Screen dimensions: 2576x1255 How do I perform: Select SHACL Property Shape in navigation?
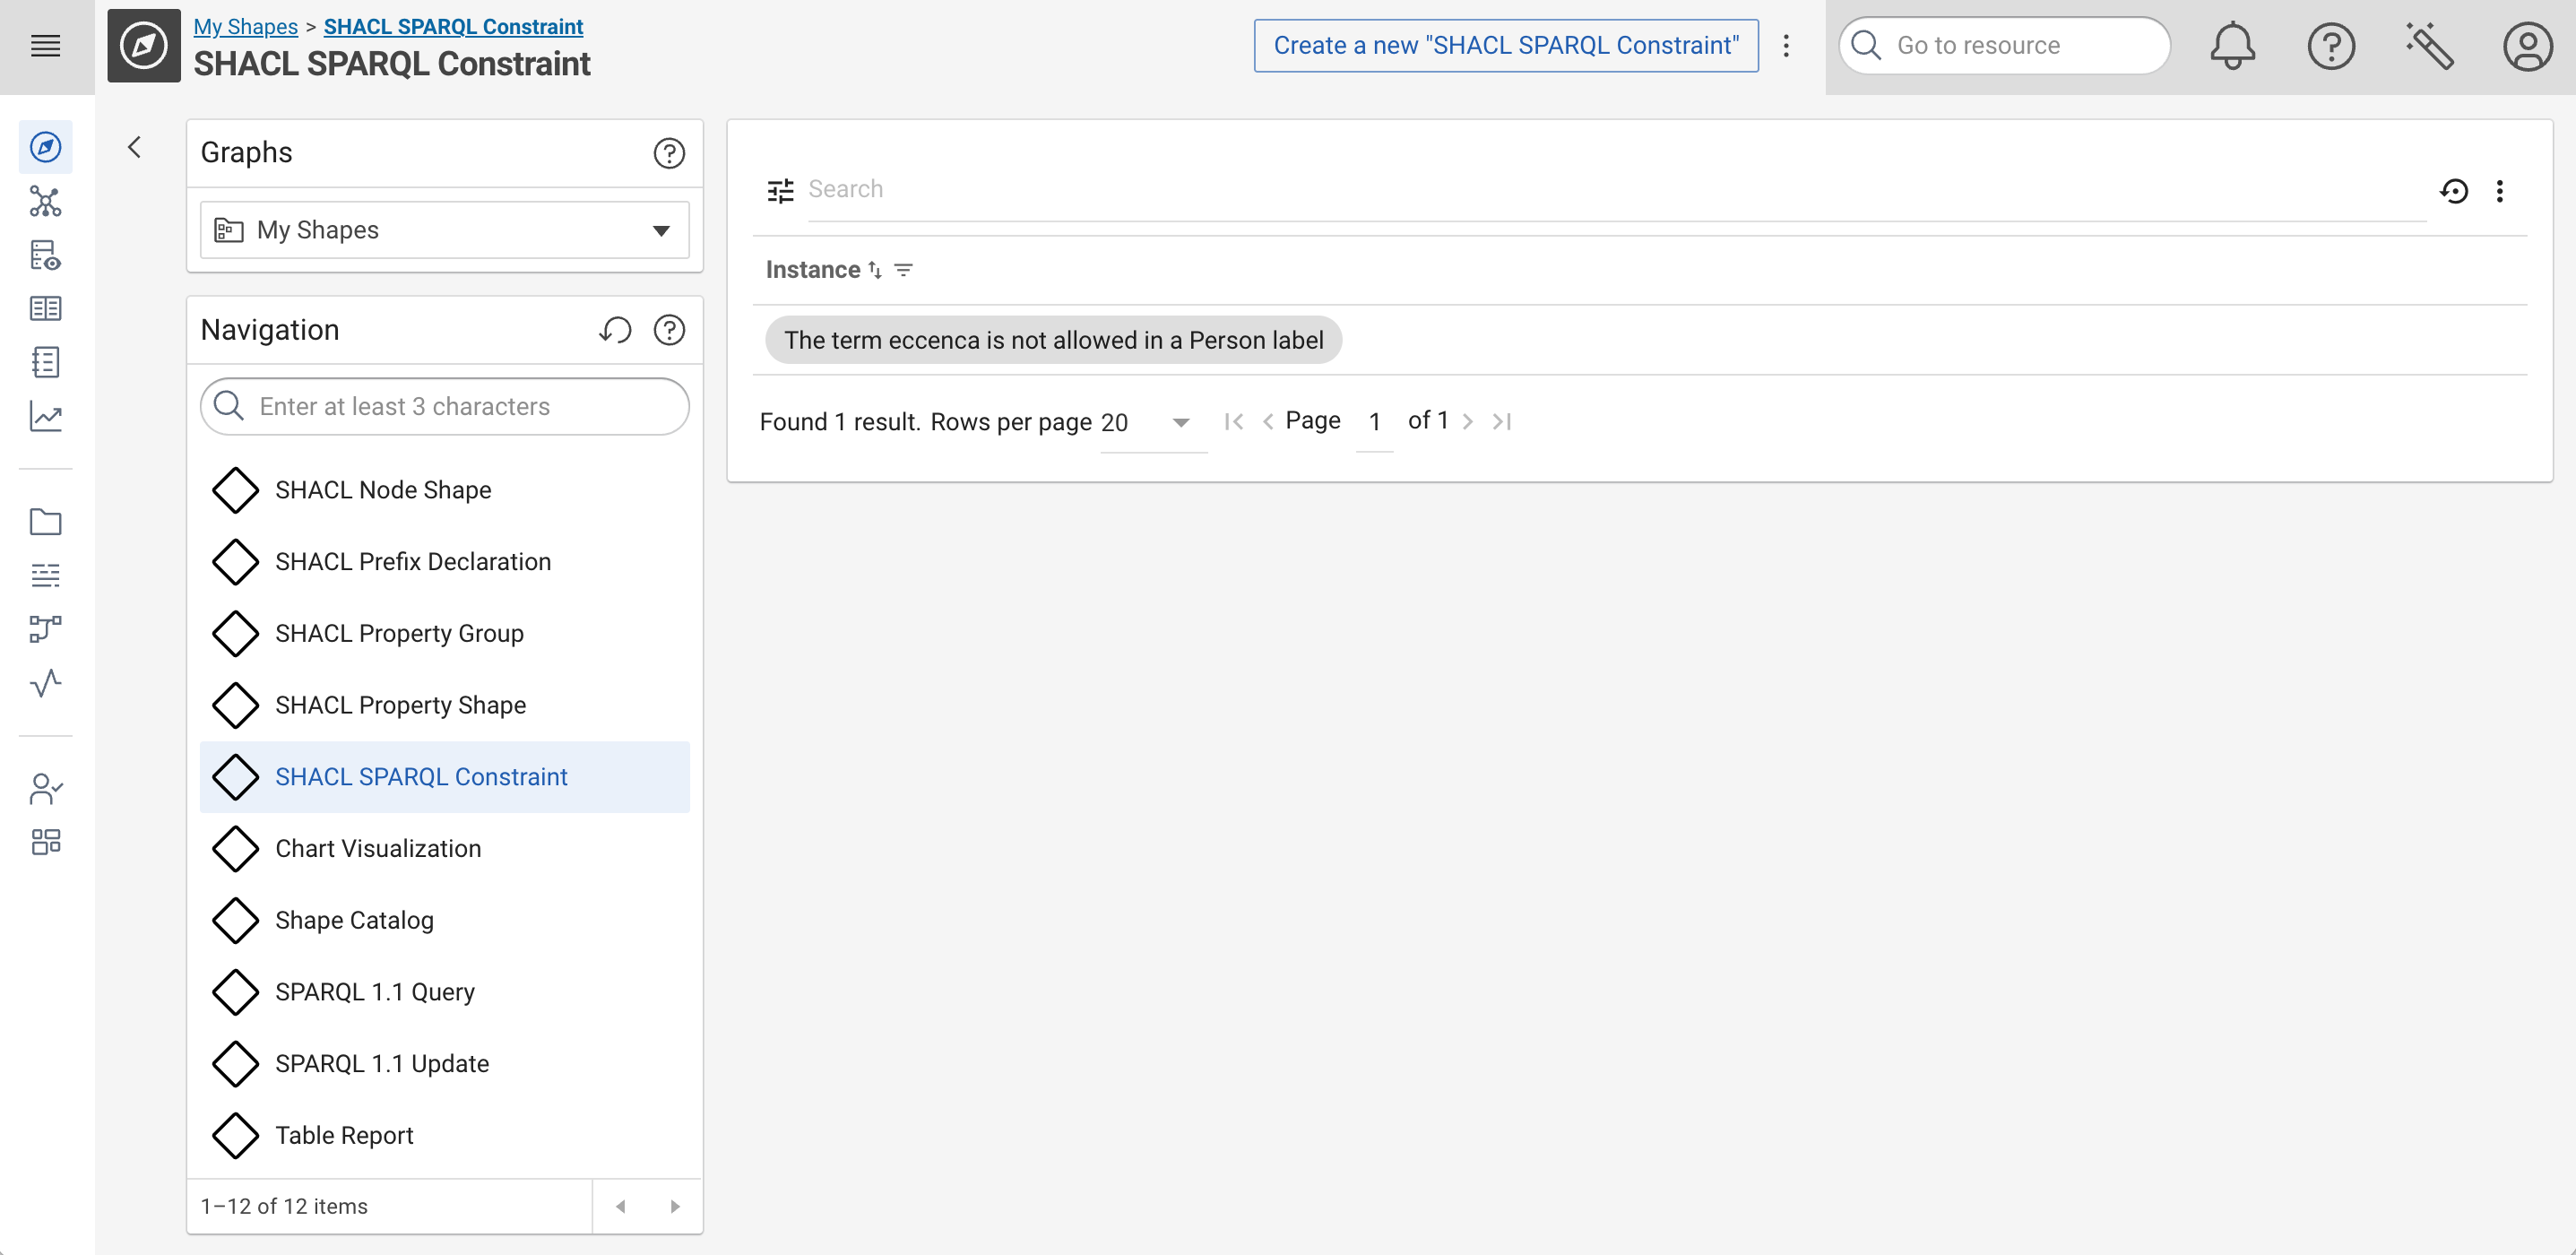400,705
